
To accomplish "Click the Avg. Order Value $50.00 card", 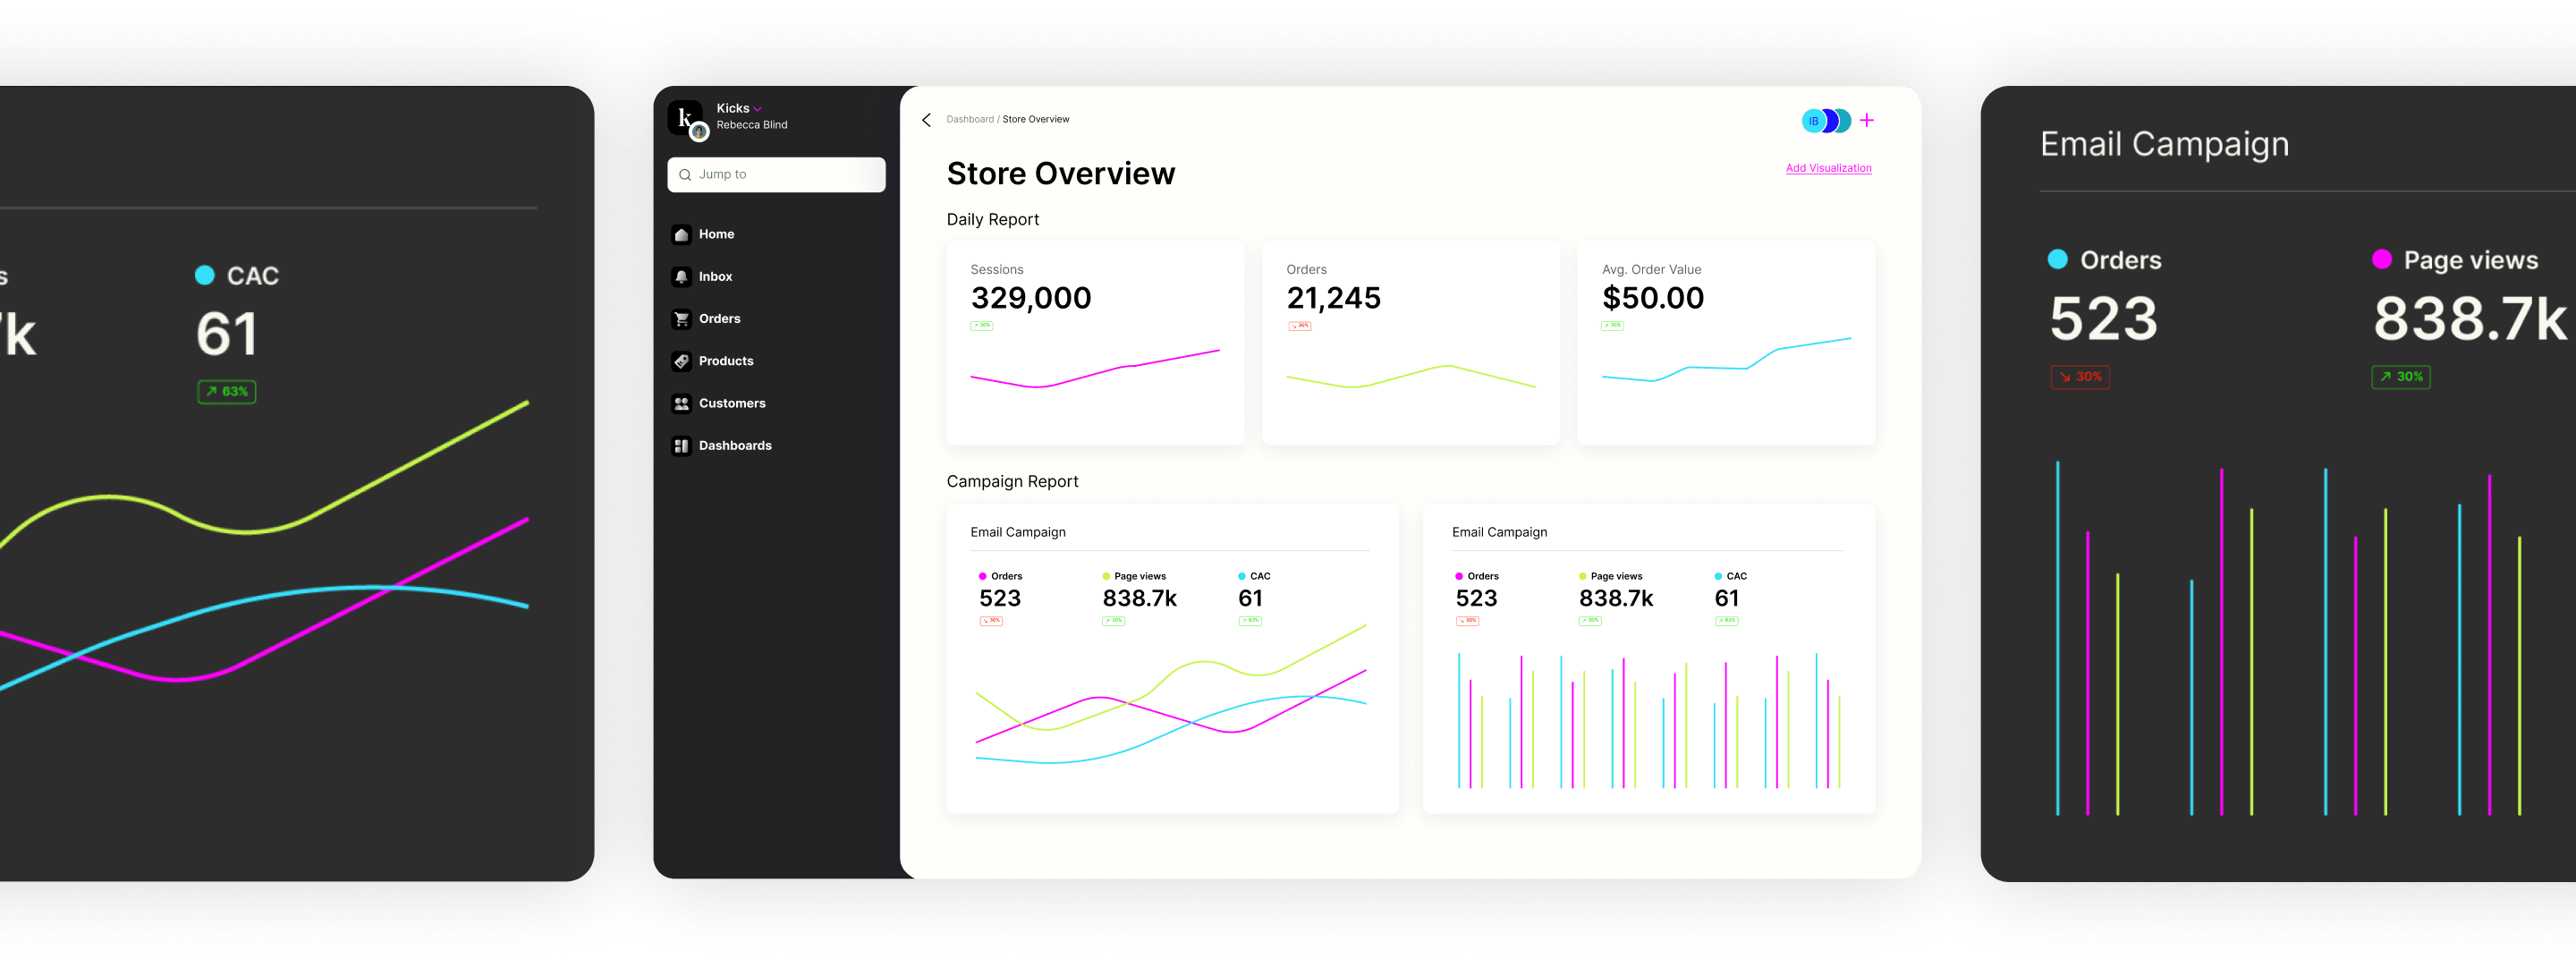I will click(1725, 343).
